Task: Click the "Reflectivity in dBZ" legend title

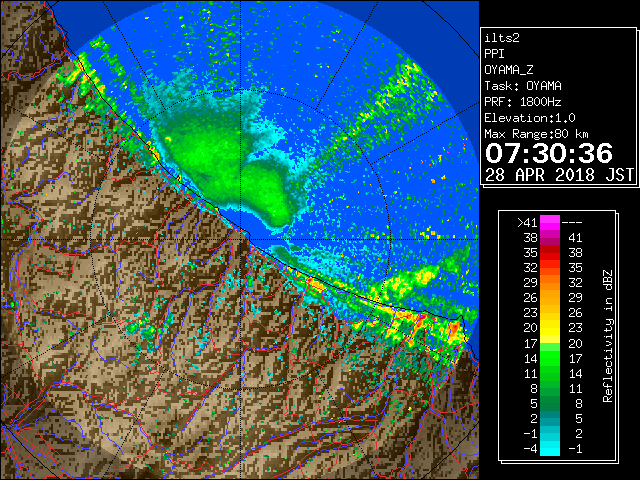Action: tap(608, 336)
